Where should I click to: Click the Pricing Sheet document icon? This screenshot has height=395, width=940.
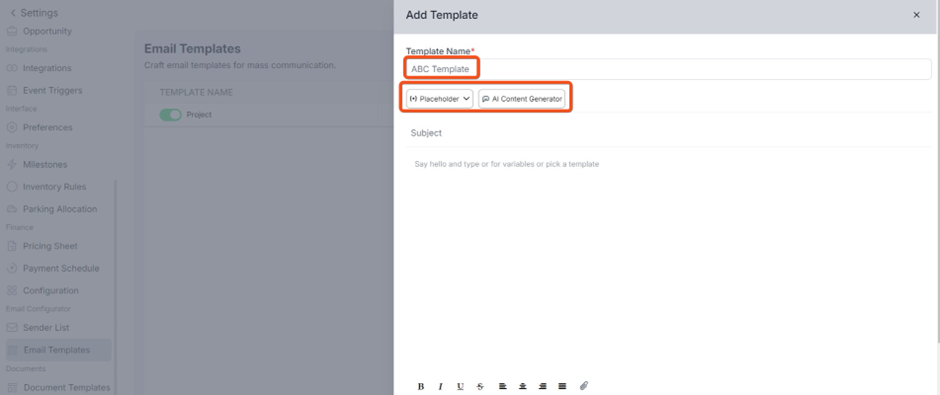click(12, 246)
